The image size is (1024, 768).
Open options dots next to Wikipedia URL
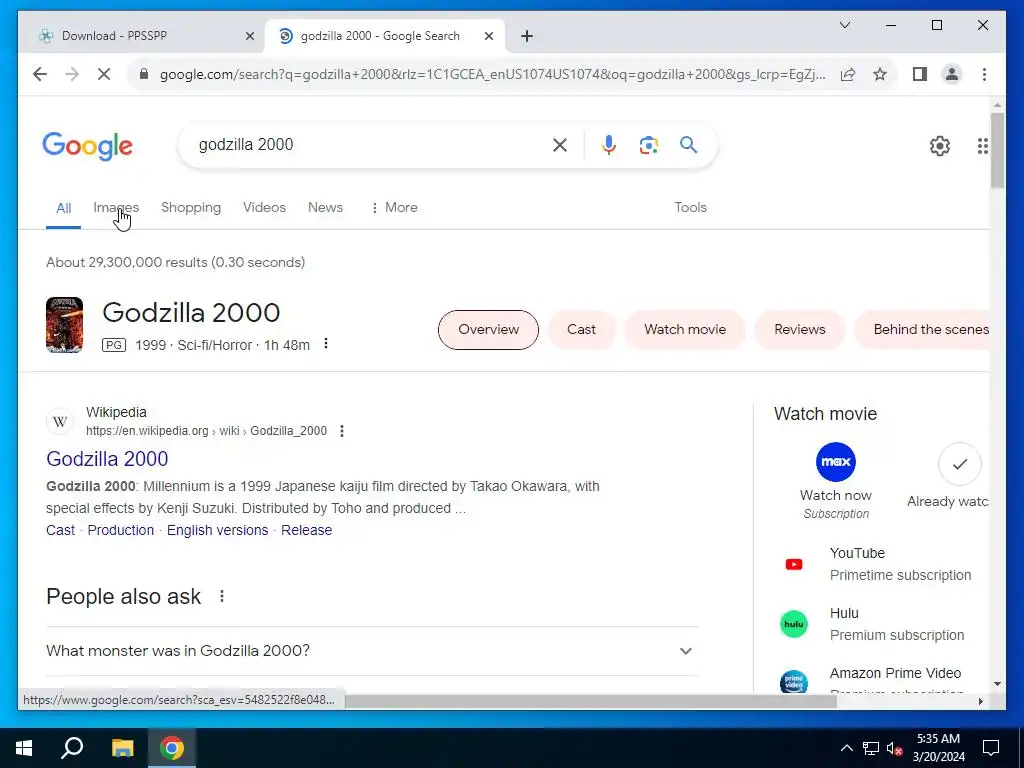tap(342, 431)
